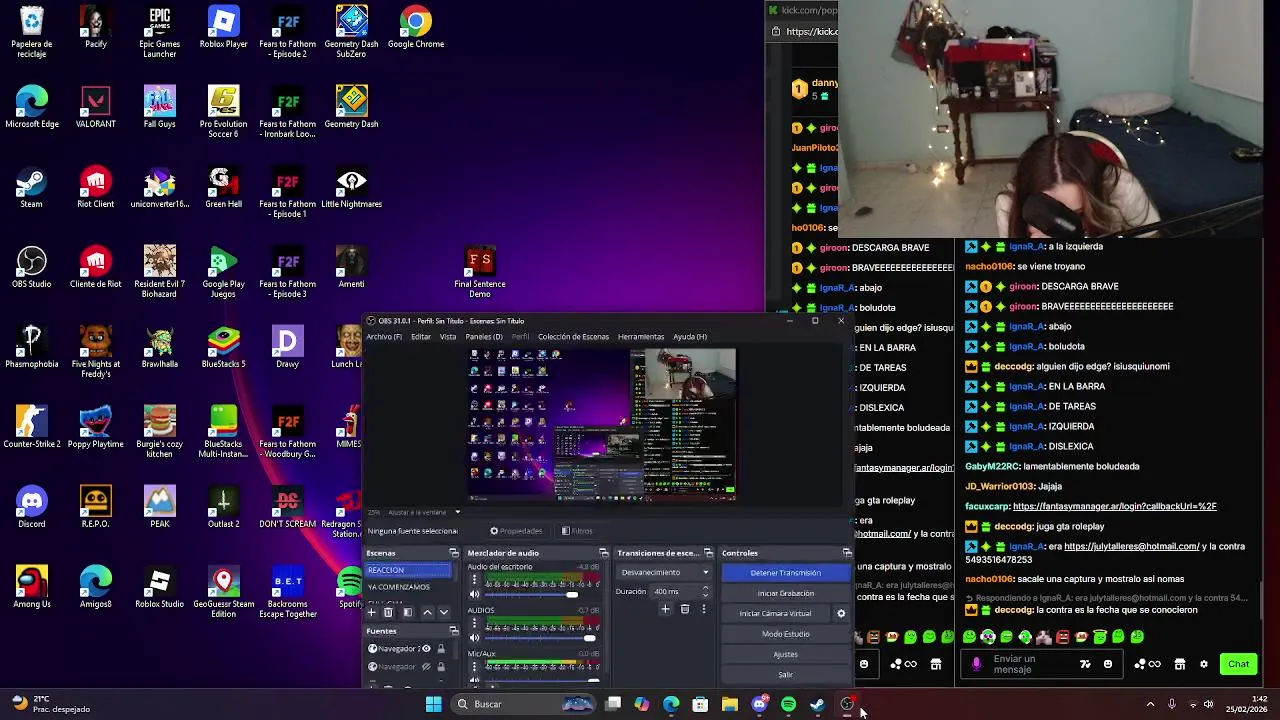Image resolution: width=1280 pixels, height=720 pixels.
Task: Open Audio del escritorio options dots menu
Action: coord(475,580)
